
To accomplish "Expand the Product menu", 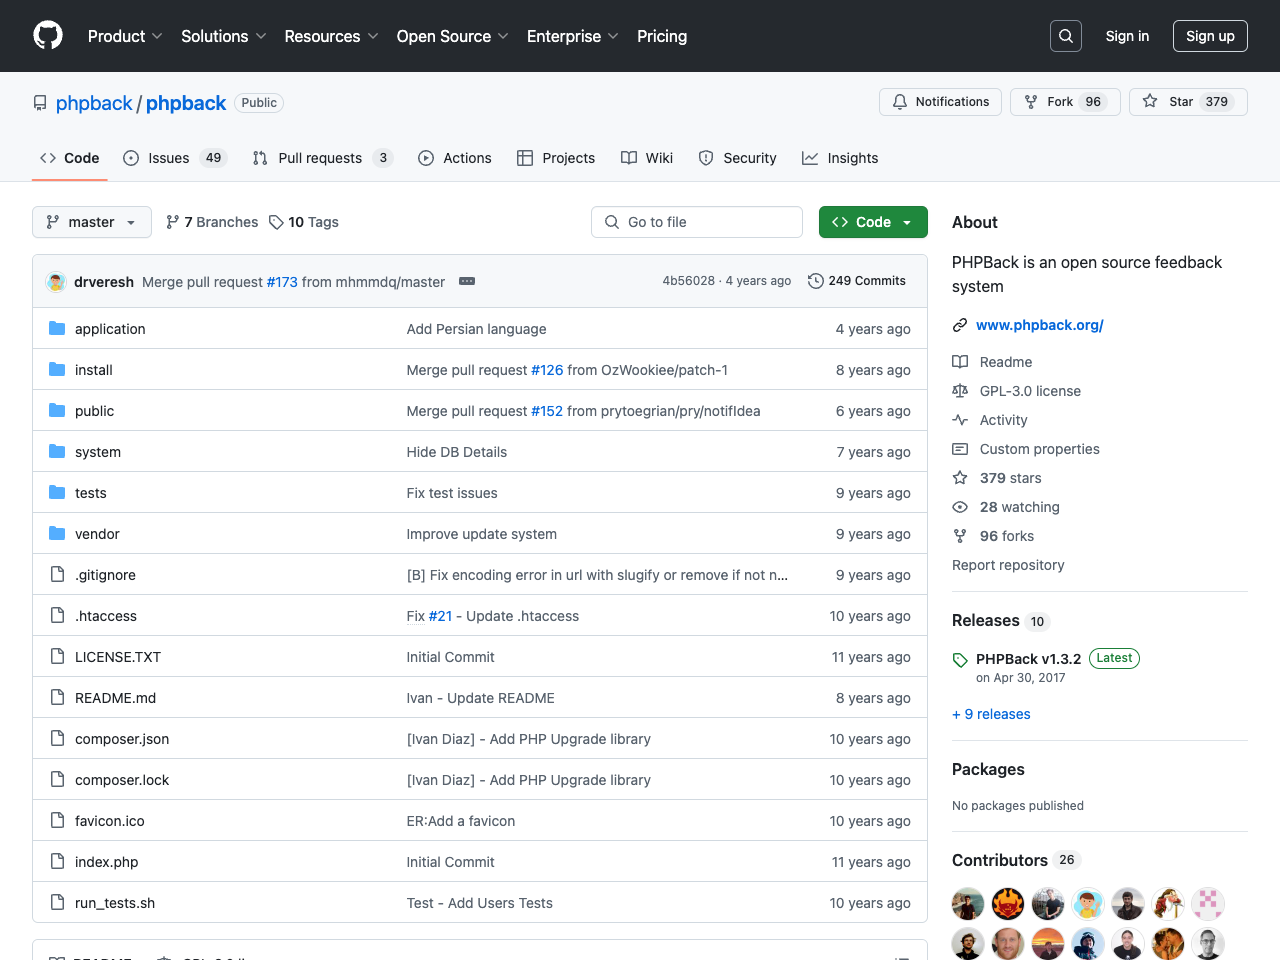I will coord(125,36).
